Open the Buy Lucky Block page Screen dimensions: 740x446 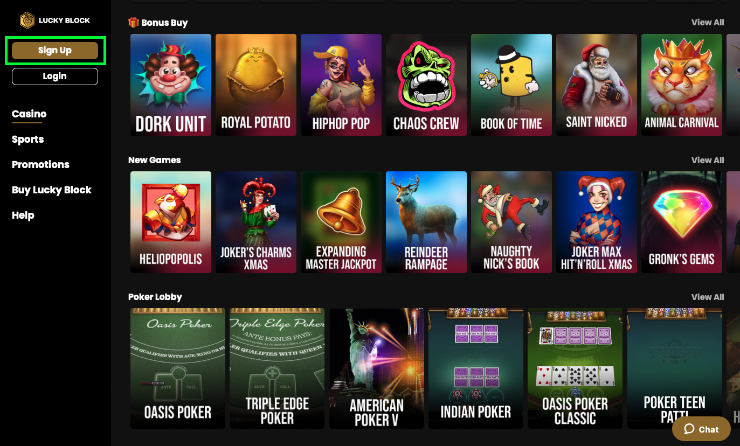point(51,190)
